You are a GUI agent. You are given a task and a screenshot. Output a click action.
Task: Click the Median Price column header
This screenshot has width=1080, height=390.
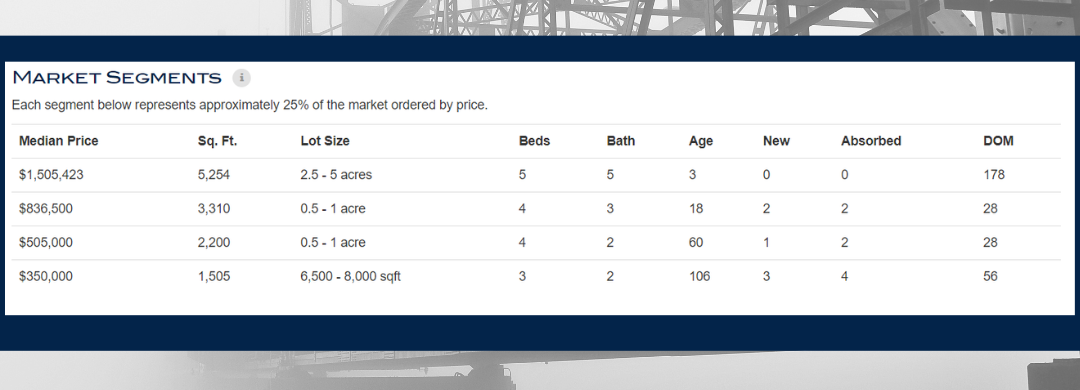click(x=59, y=141)
